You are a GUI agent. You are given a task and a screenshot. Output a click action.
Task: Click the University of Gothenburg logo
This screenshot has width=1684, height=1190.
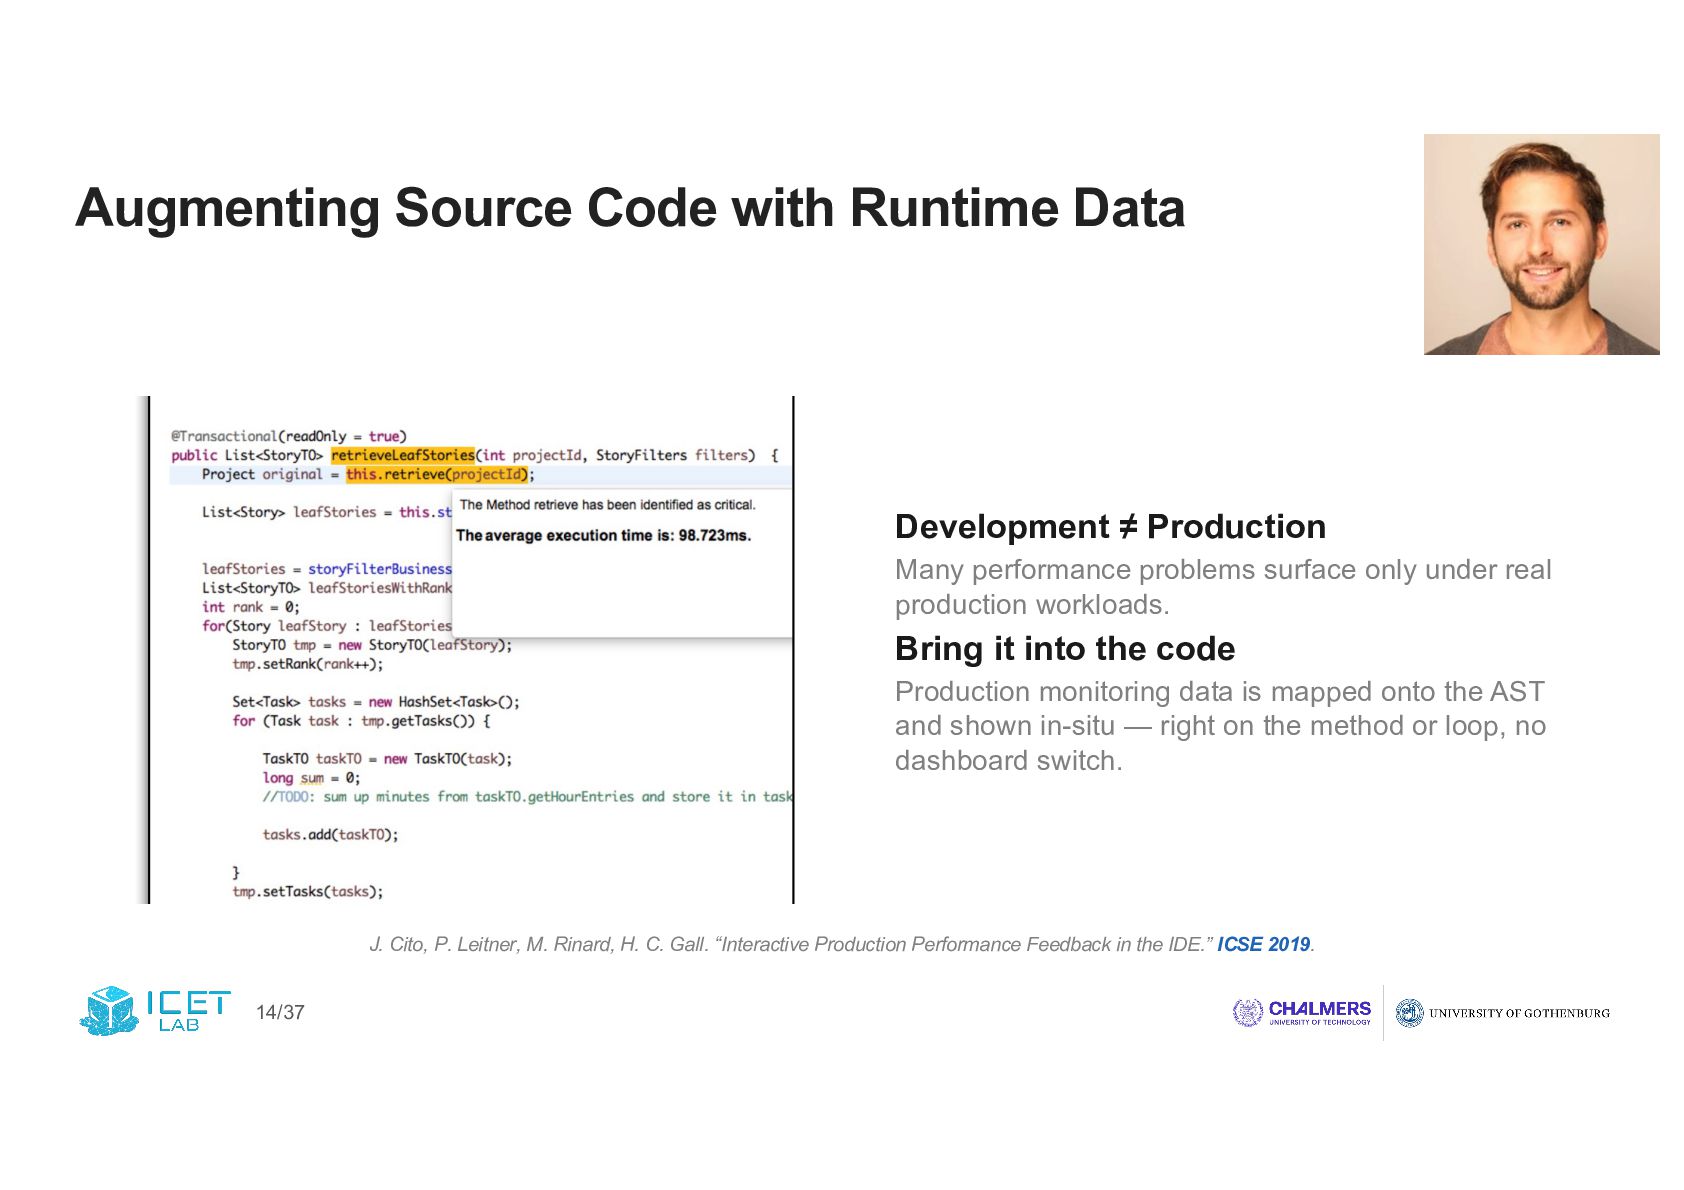coord(1502,1013)
